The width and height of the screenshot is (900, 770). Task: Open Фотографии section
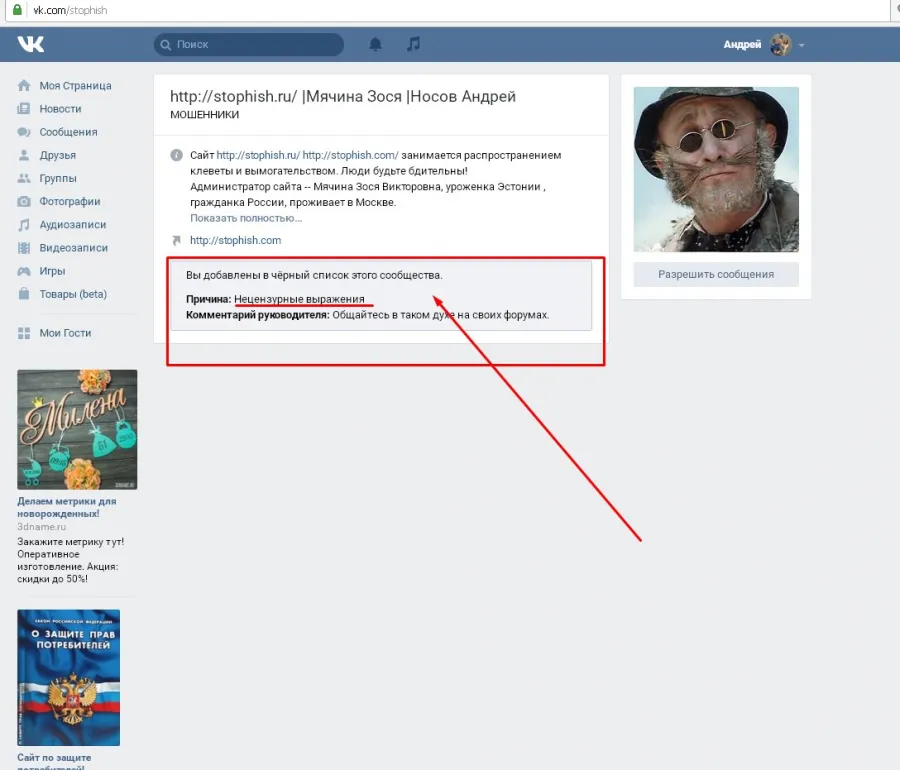click(x=69, y=201)
